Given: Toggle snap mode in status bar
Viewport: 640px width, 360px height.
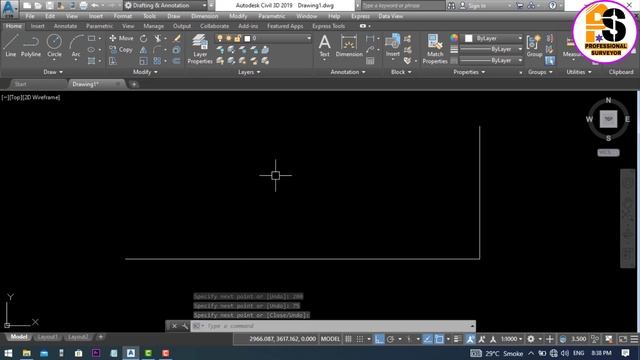Looking at the screenshot, I should tap(360, 339).
